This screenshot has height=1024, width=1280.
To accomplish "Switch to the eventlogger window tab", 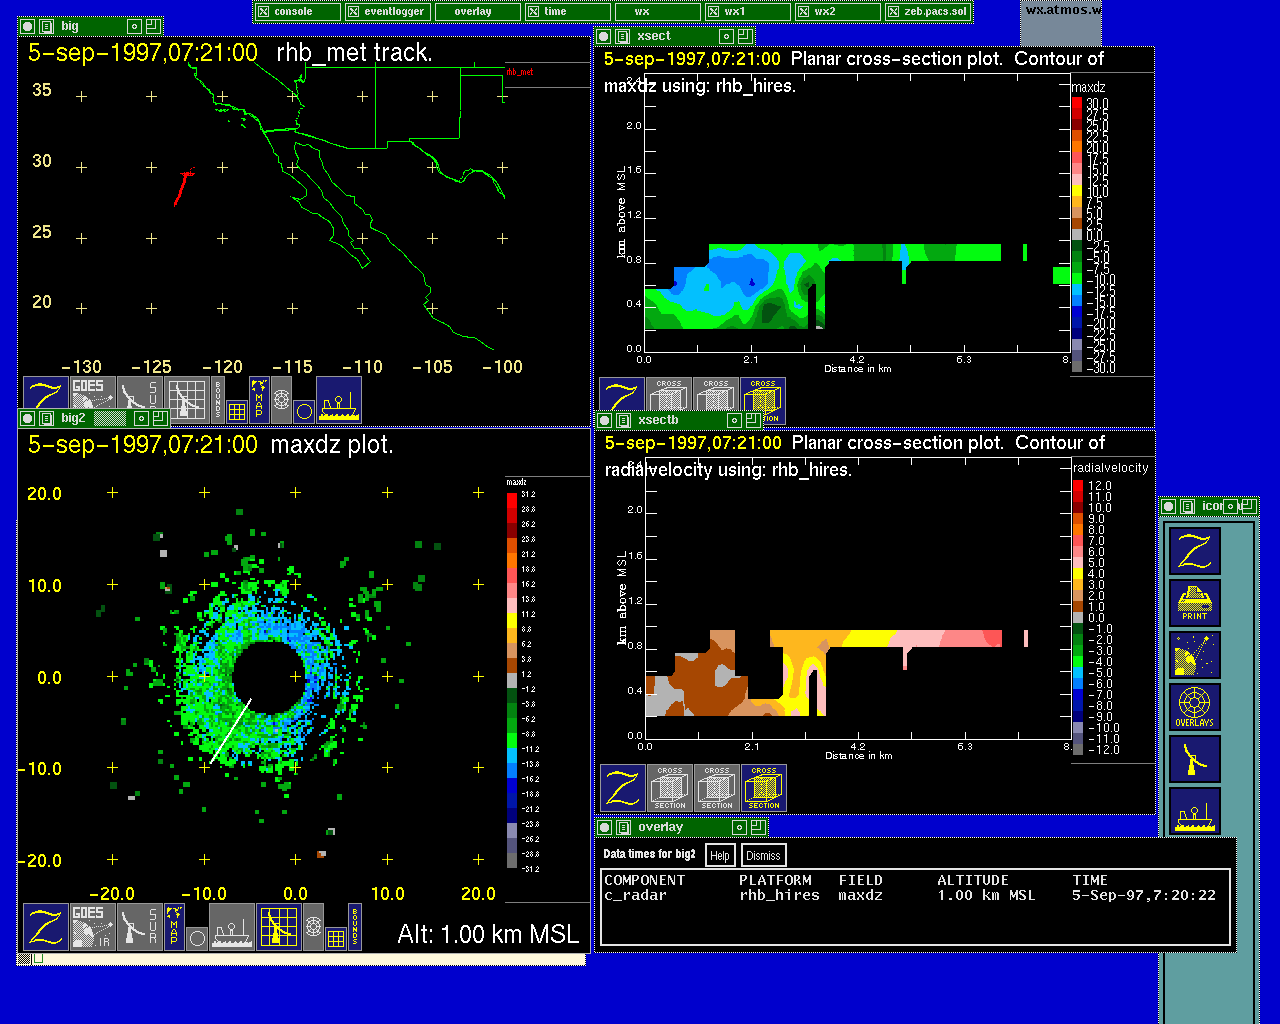I will [388, 12].
